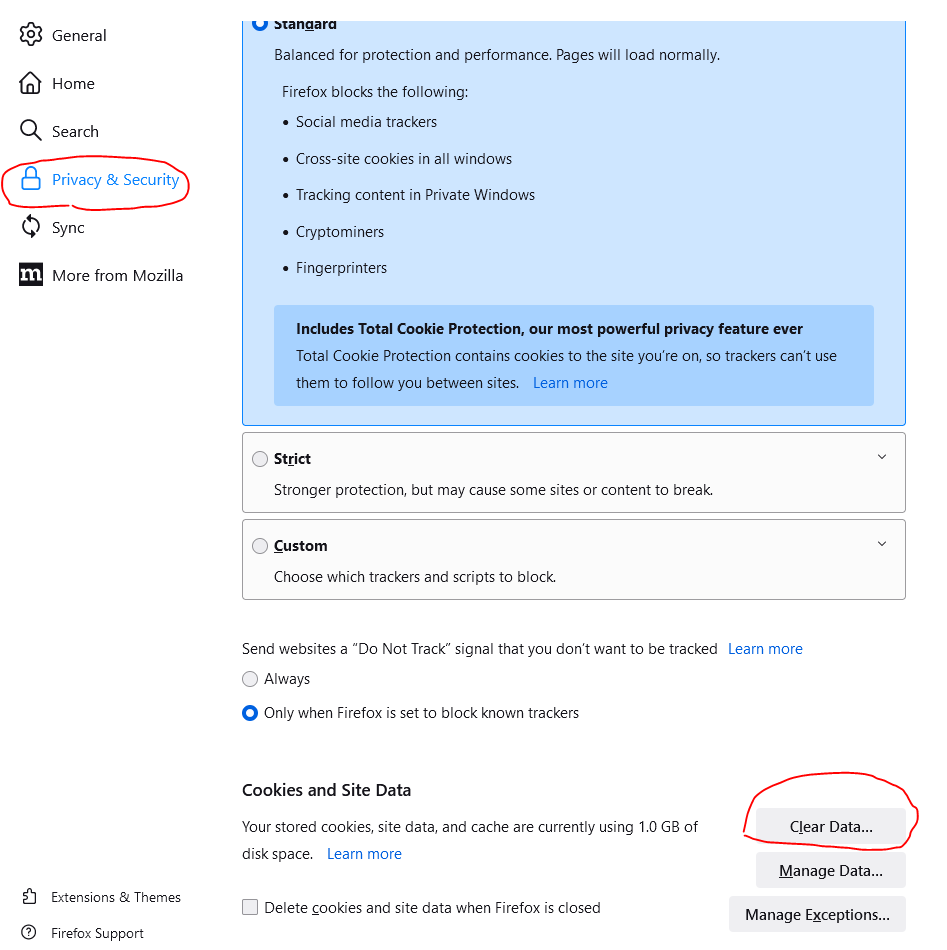Click the Clear Data button
Viewport: 947px width, 950px height.
(x=831, y=826)
